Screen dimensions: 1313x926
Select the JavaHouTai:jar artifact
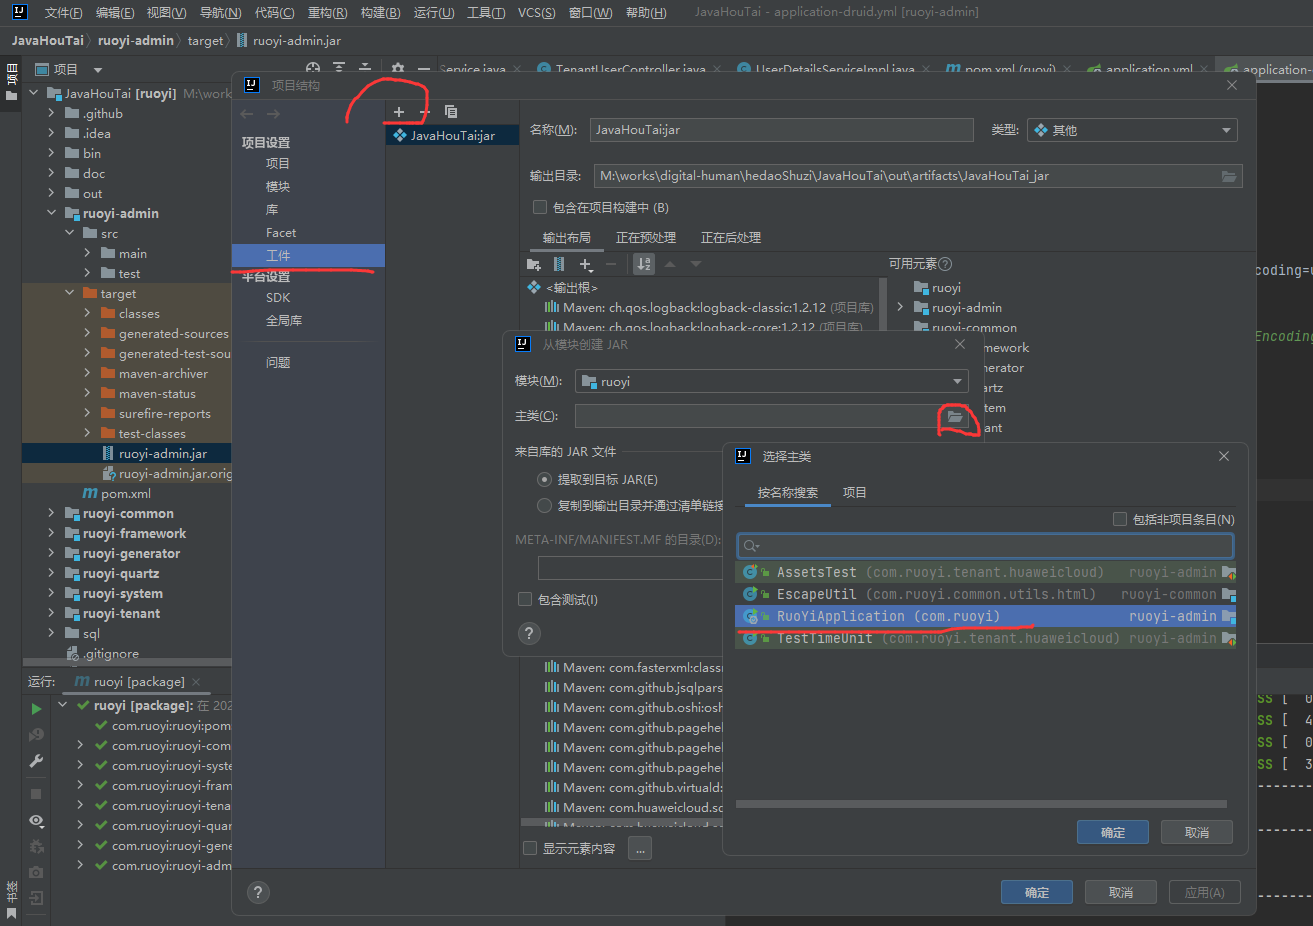pyautogui.click(x=452, y=135)
